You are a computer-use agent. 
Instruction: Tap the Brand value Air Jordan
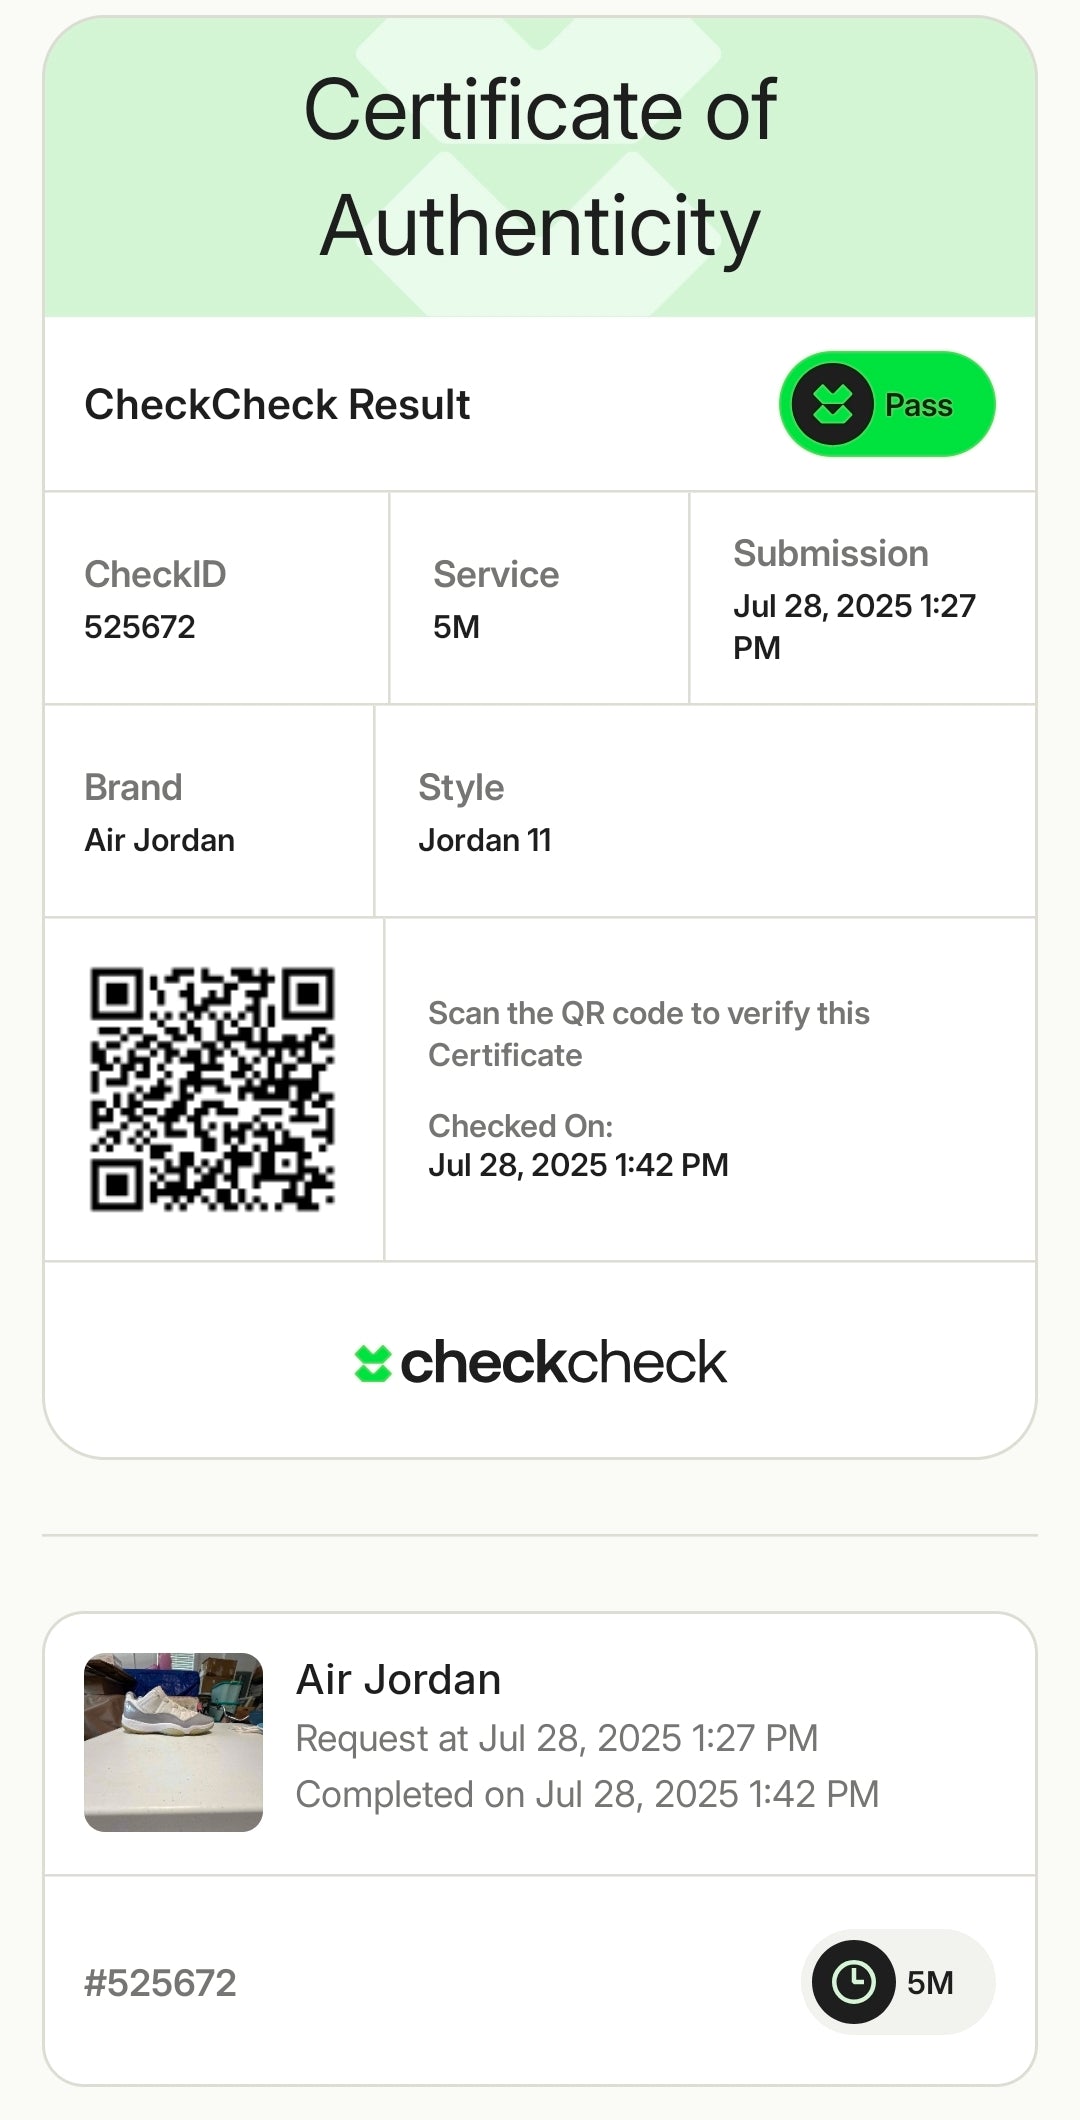point(160,840)
